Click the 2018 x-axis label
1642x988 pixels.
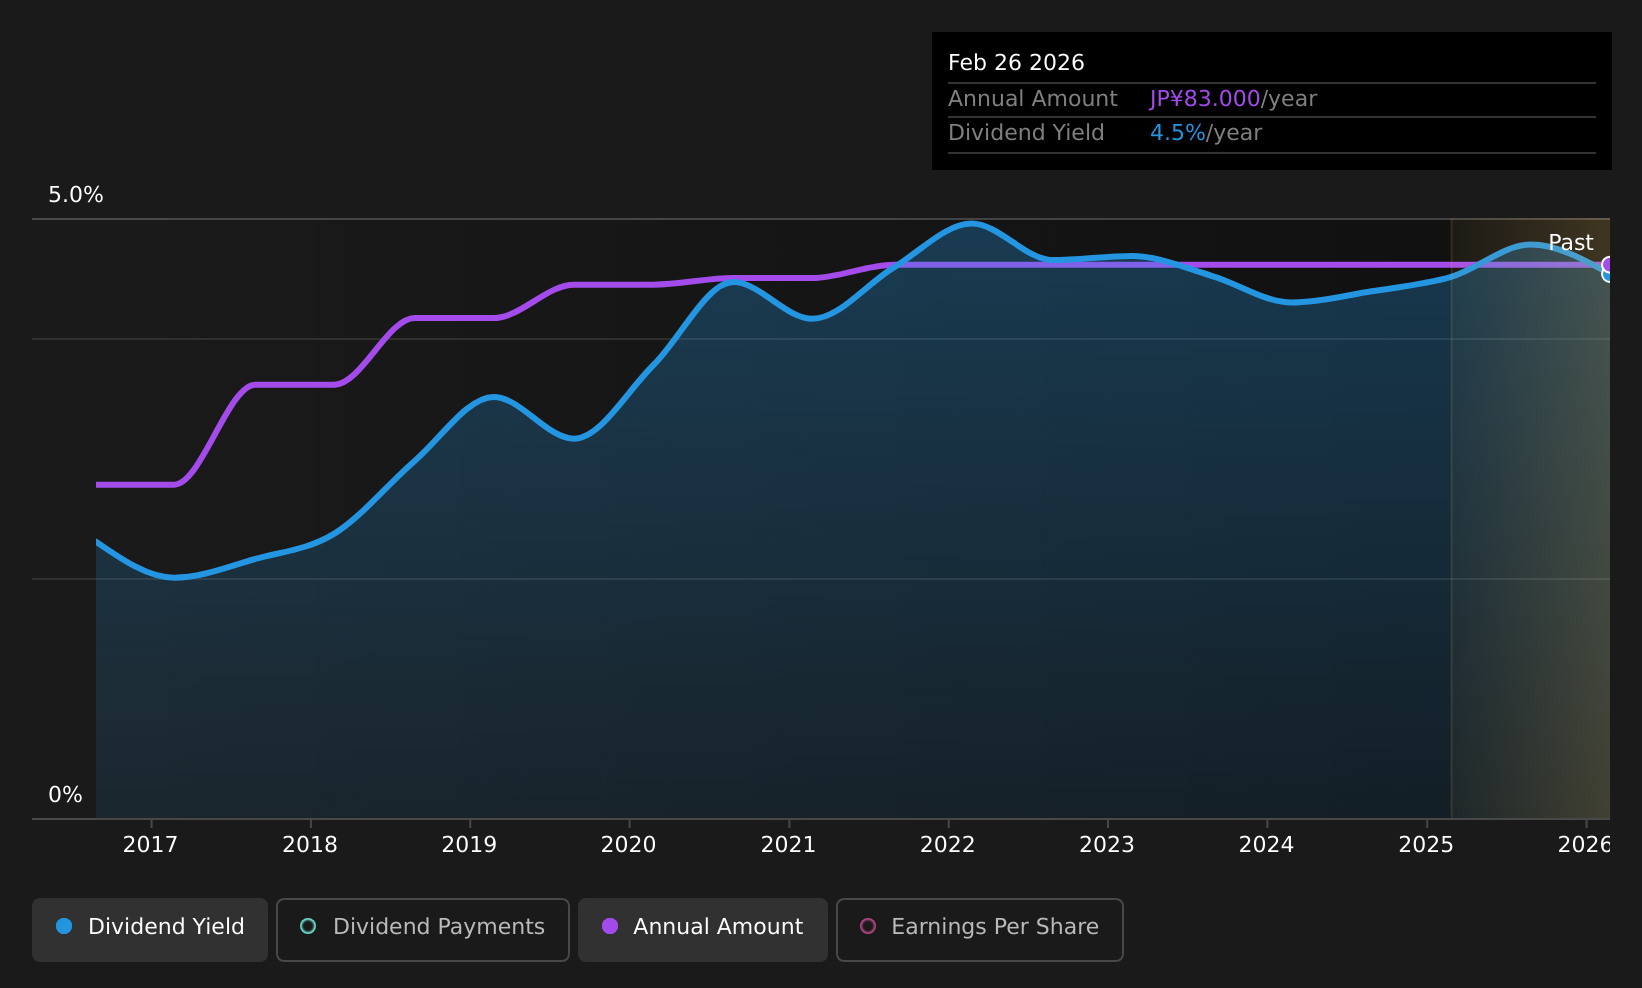310,845
